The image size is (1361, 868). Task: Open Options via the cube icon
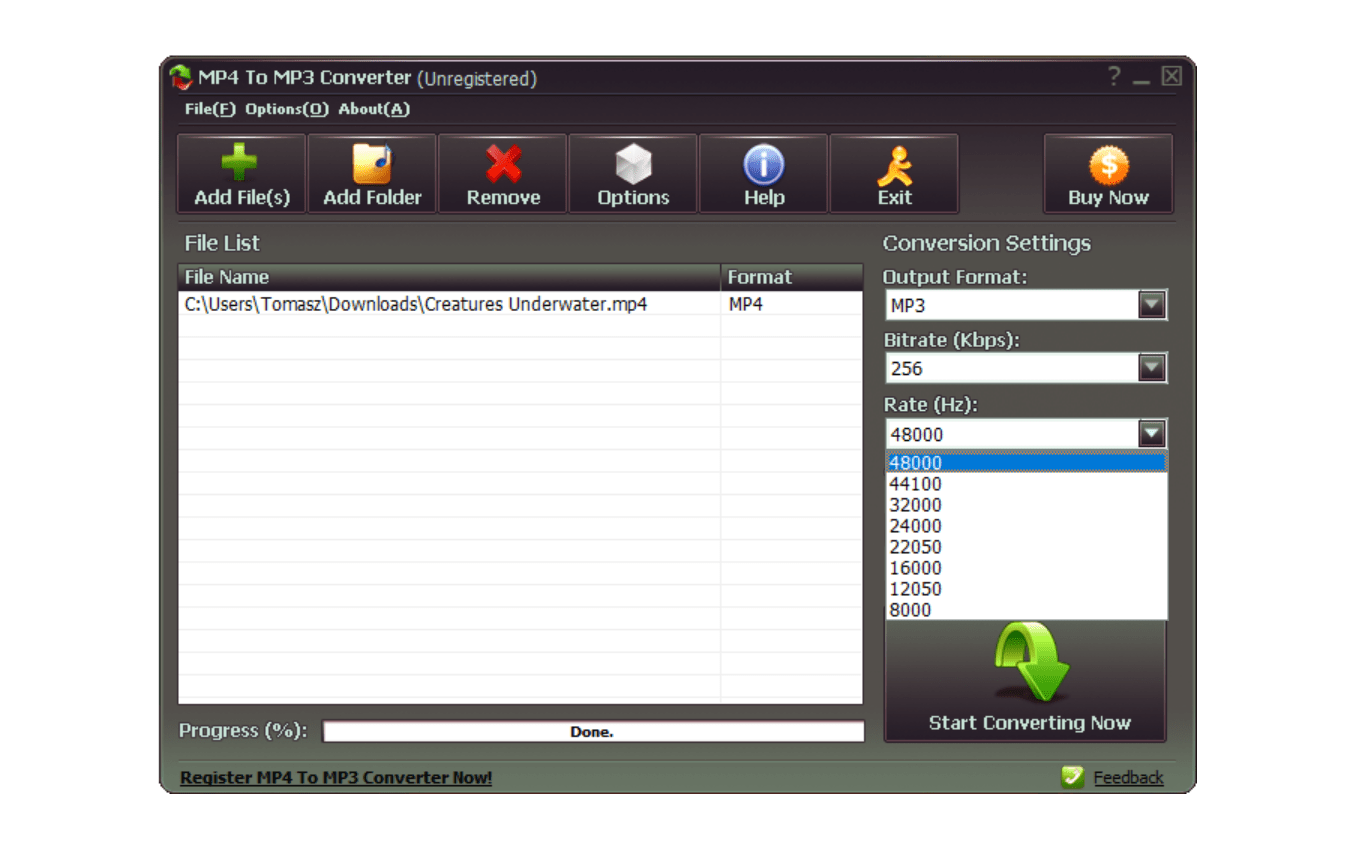[633, 163]
